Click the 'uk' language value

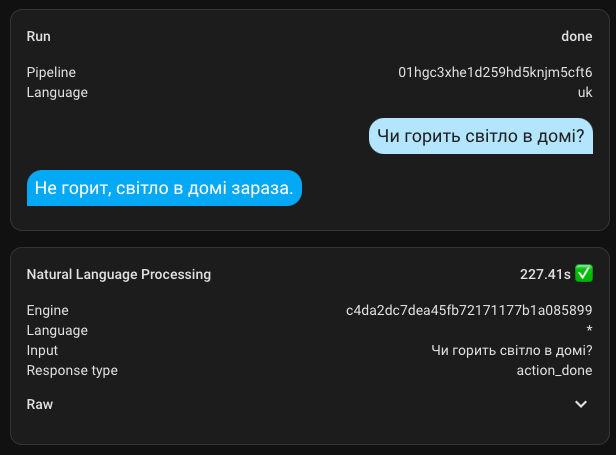tap(585, 92)
